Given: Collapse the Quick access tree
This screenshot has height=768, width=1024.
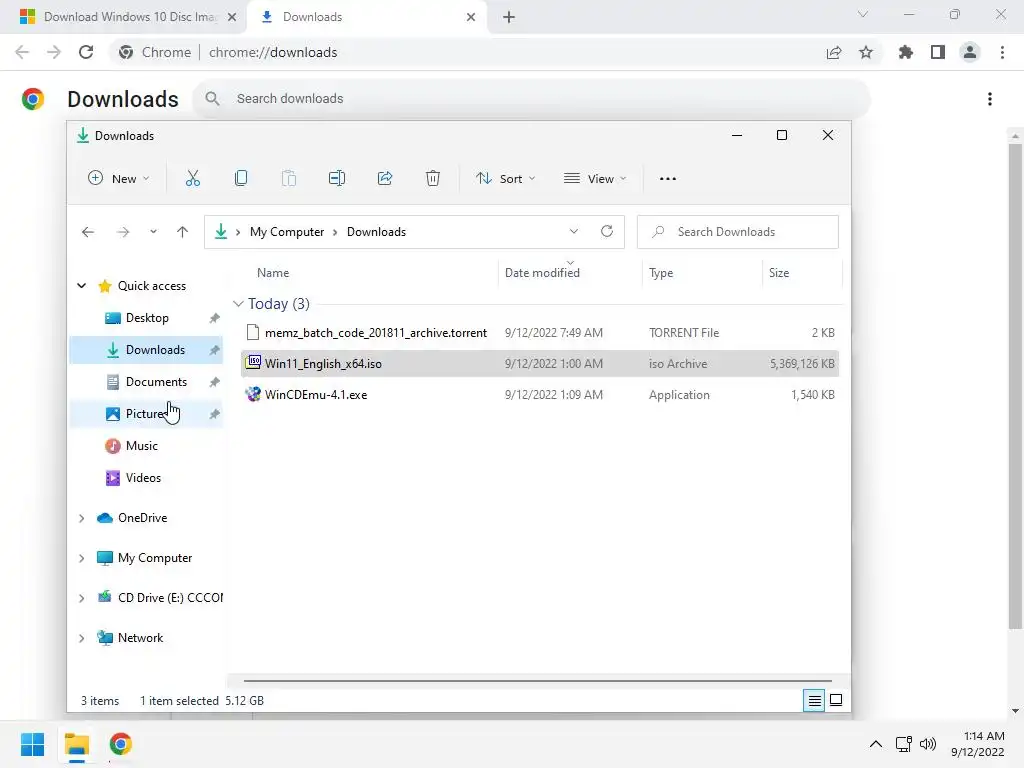Looking at the screenshot, I should point(82,285).
